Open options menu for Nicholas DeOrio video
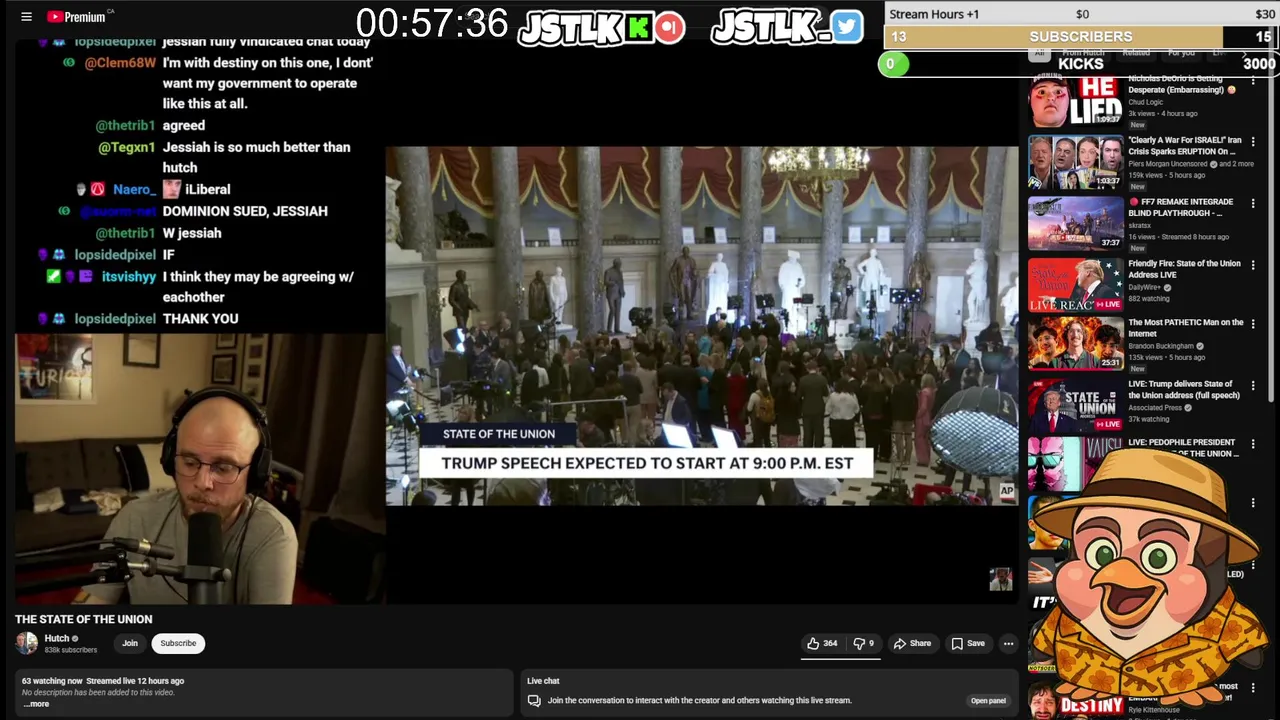Screen dimensions: 1280x720 [1253, 81]
